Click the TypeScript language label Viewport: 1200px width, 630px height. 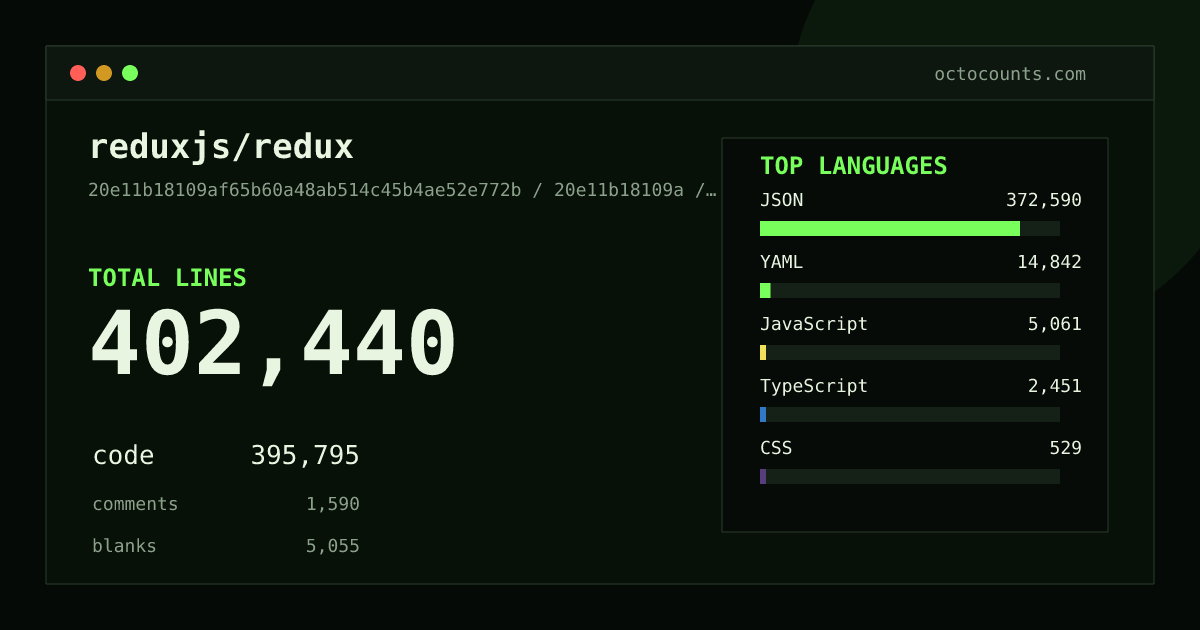pyautogui.click(x=814, y=386)
